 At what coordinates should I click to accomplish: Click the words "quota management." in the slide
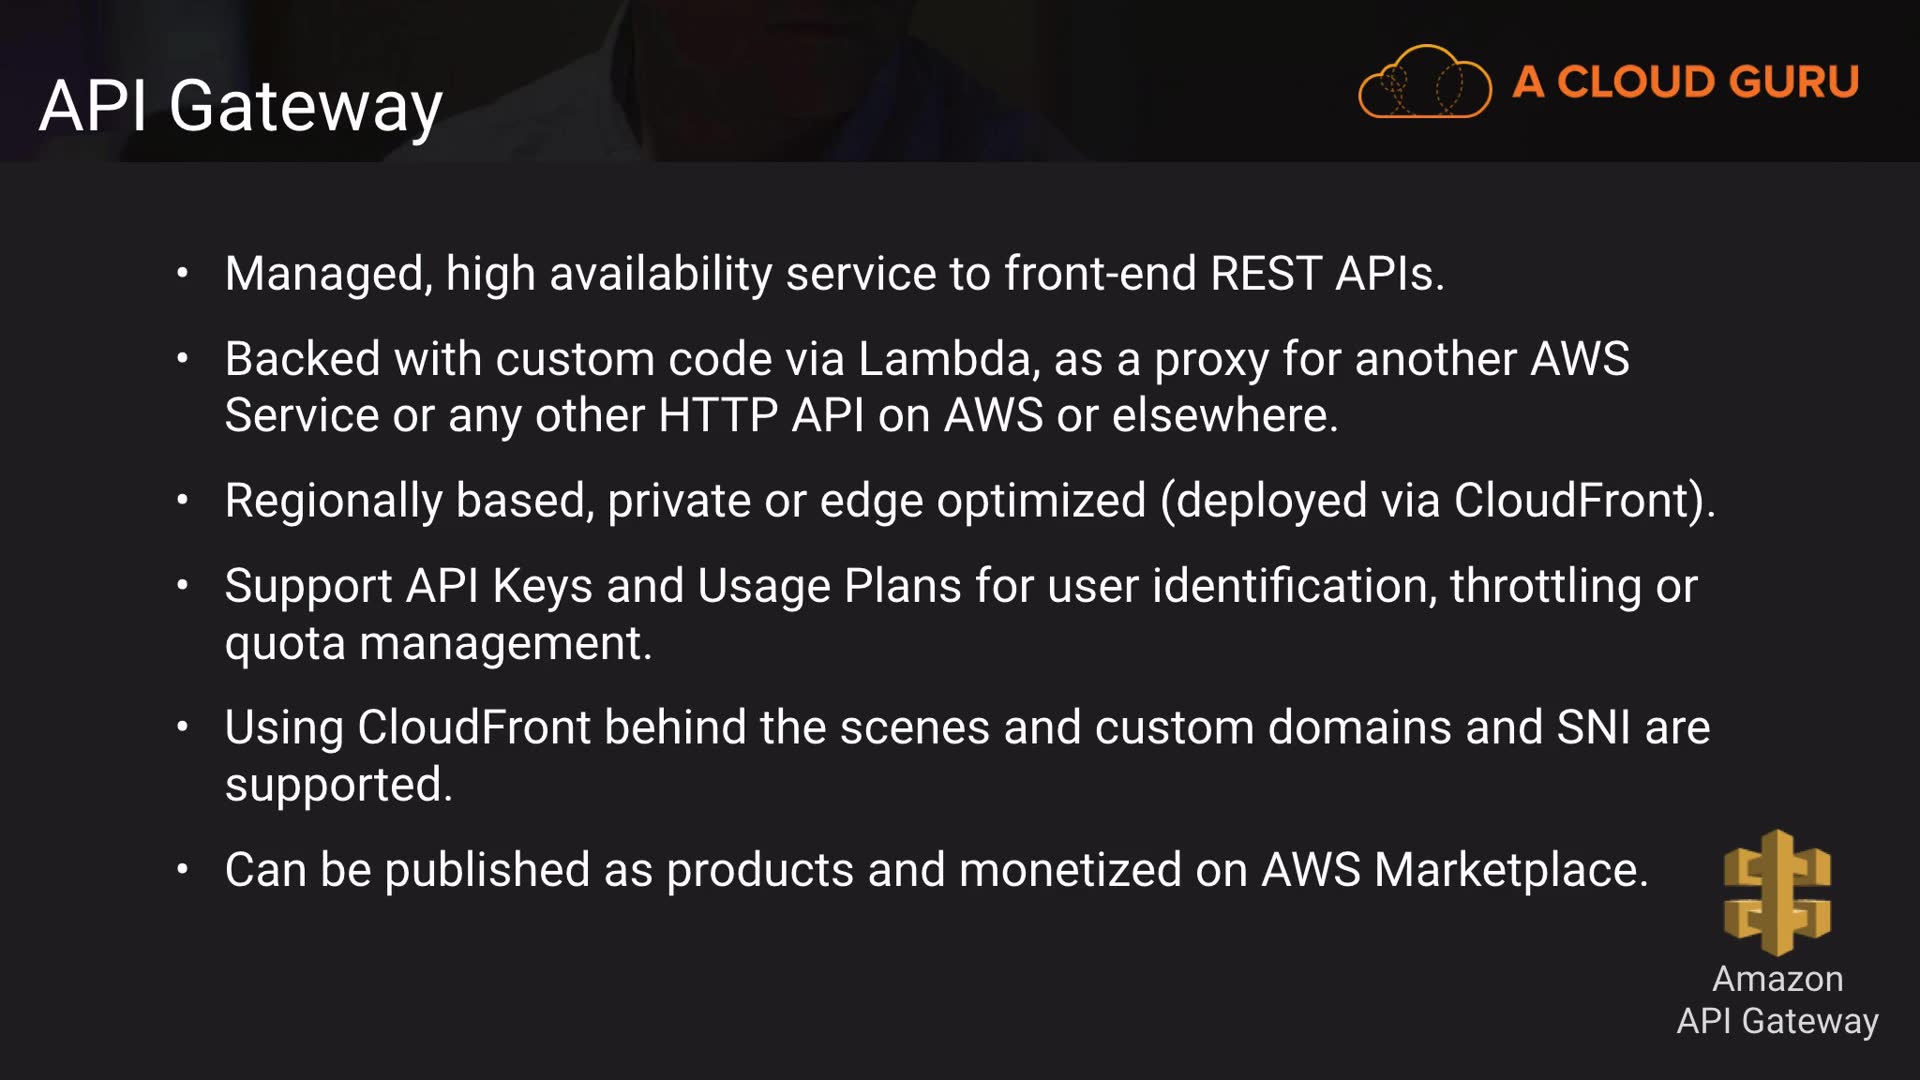point(438,643)
